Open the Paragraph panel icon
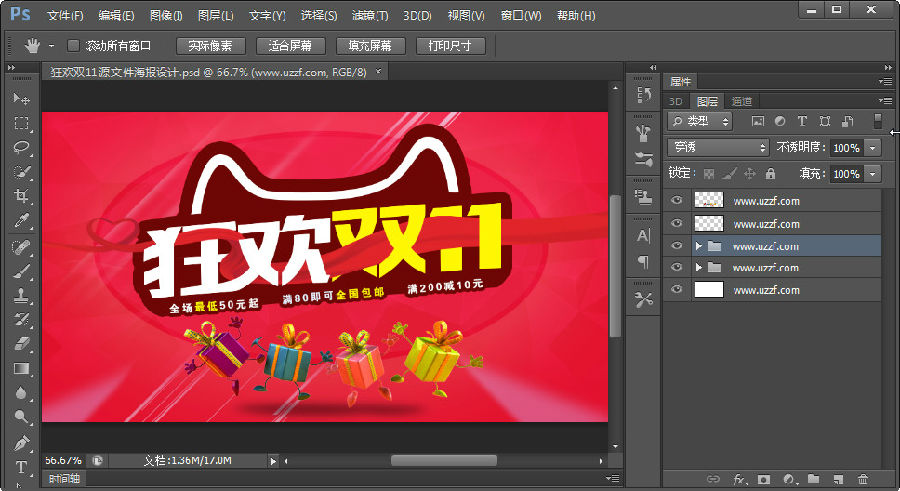900x491 pixels. click(643, 262)
